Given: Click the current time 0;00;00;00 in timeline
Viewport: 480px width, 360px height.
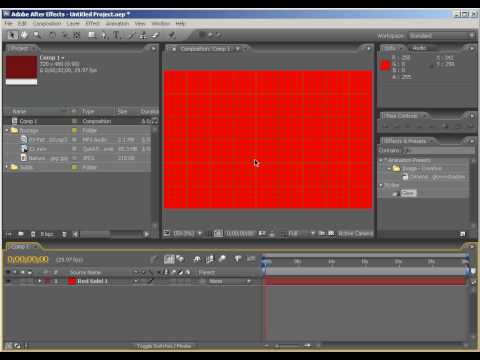Looking at the screenshot, I should (x=28, y=259).
